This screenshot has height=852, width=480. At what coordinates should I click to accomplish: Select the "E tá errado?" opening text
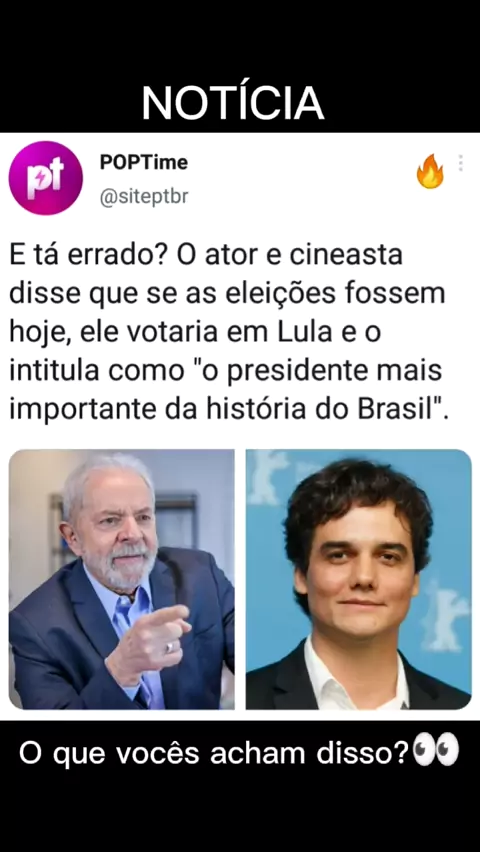88,255
